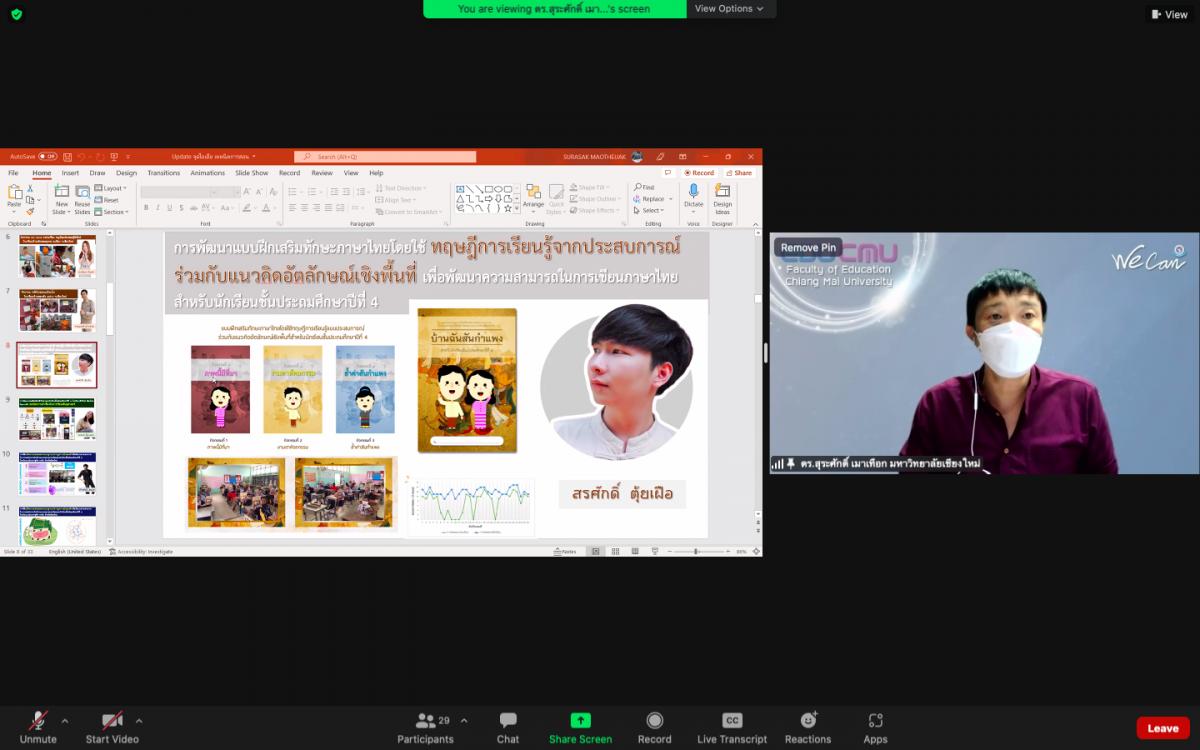Switch to the Transitions tab
Viewport: 1200px width, 750px height.
[x=164, y=173]
